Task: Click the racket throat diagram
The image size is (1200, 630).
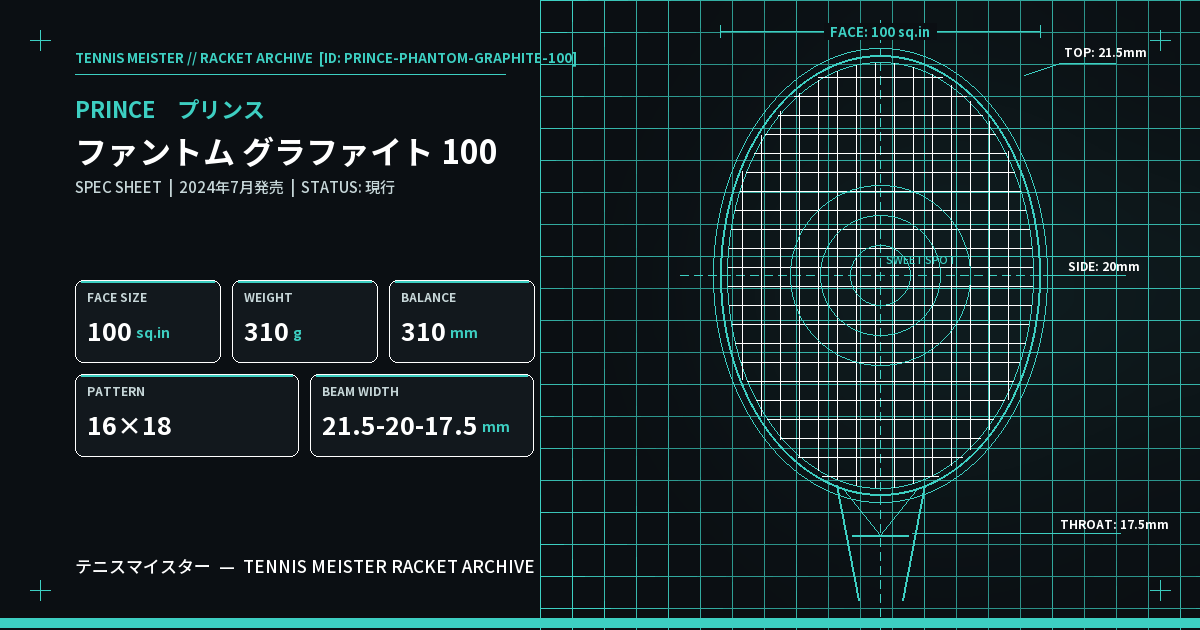Action: pos(880,545)
